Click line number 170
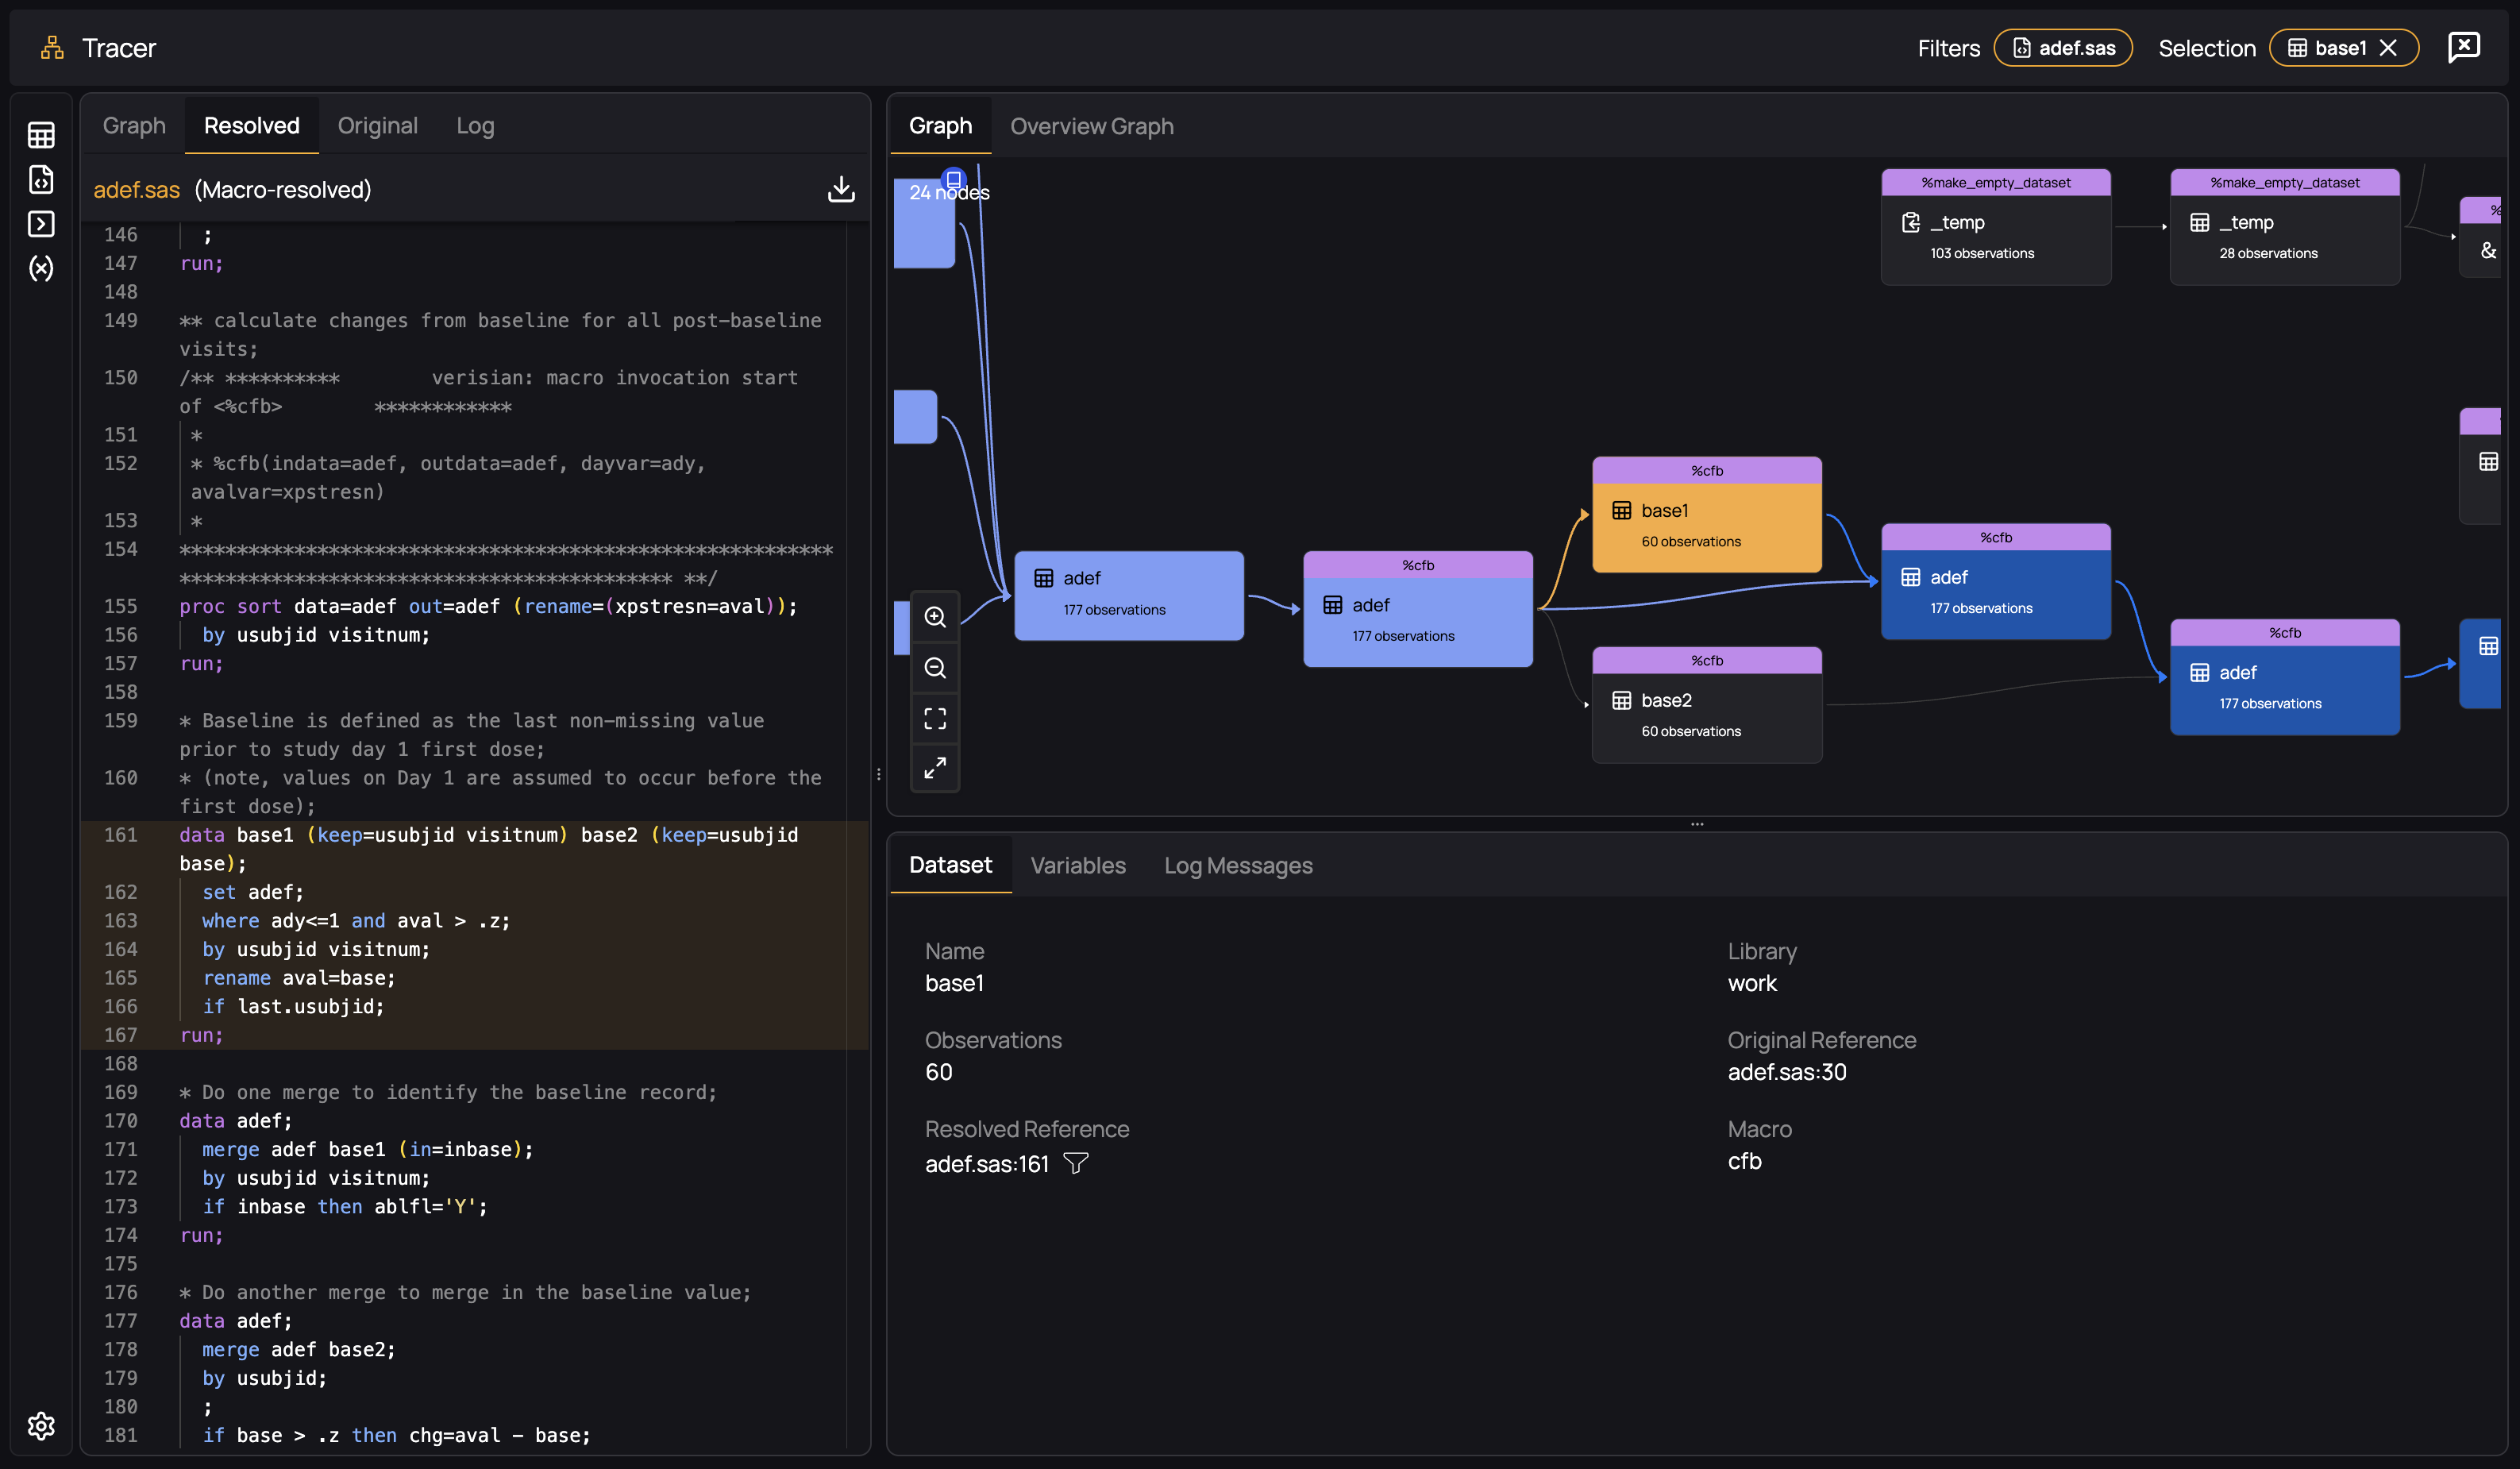Viewport: 2520px width, 1469px height. click(121, 1120)
